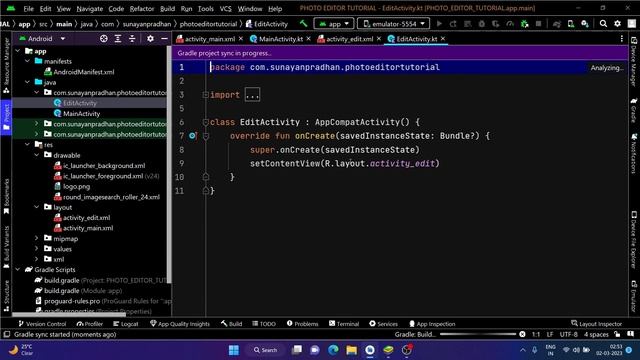The width and height of the screenshot is (640, 360).
Task: Open the emulator-5554 device dropdown
Action: [393, 24]
